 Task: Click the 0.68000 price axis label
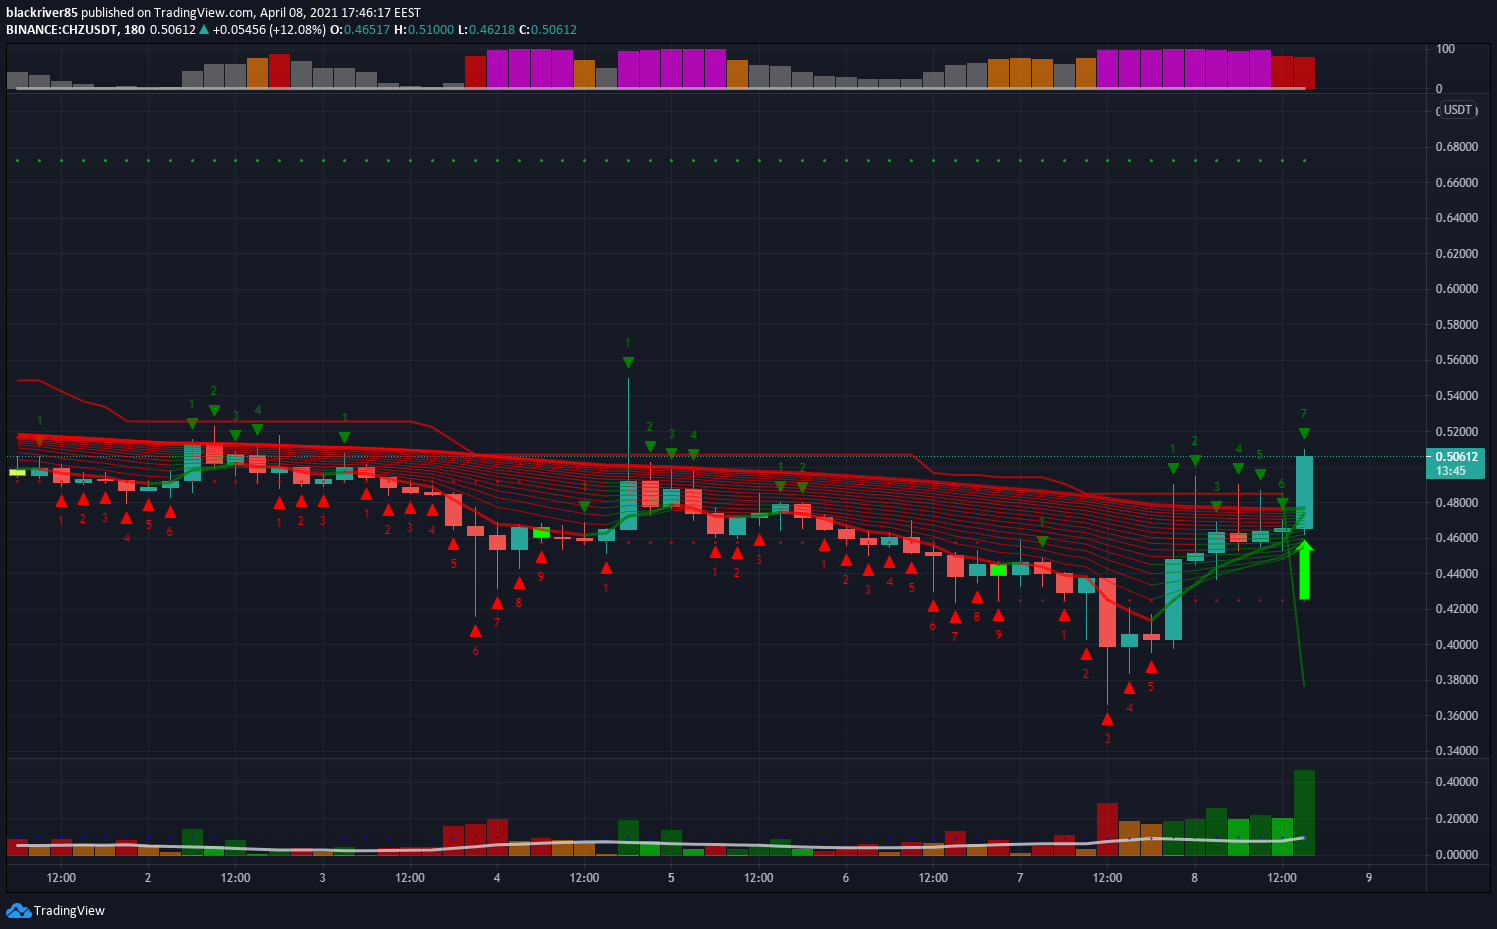tap(1457, 147)
